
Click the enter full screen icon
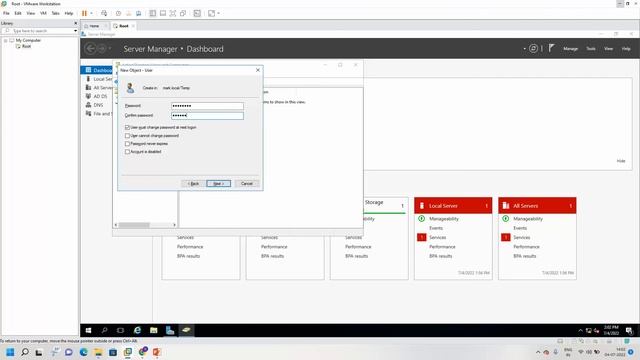(173, 13)
